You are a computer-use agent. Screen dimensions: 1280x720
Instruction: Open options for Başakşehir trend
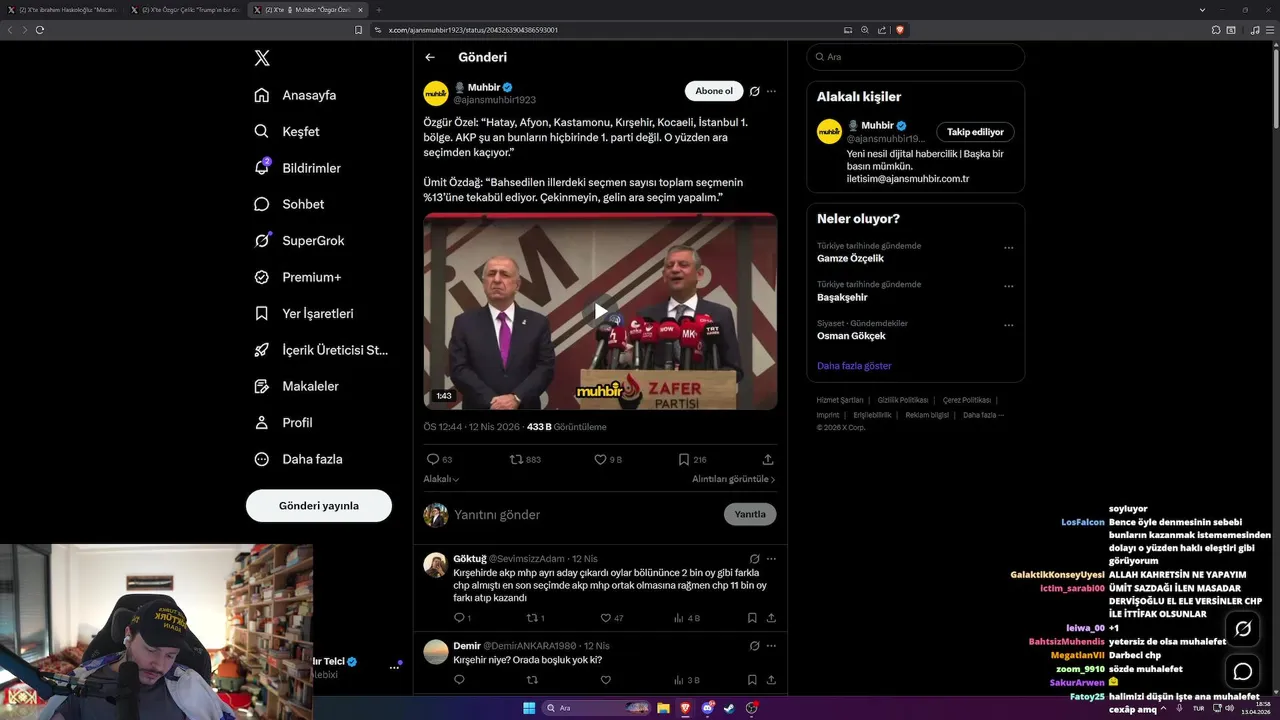[1008, 286]
